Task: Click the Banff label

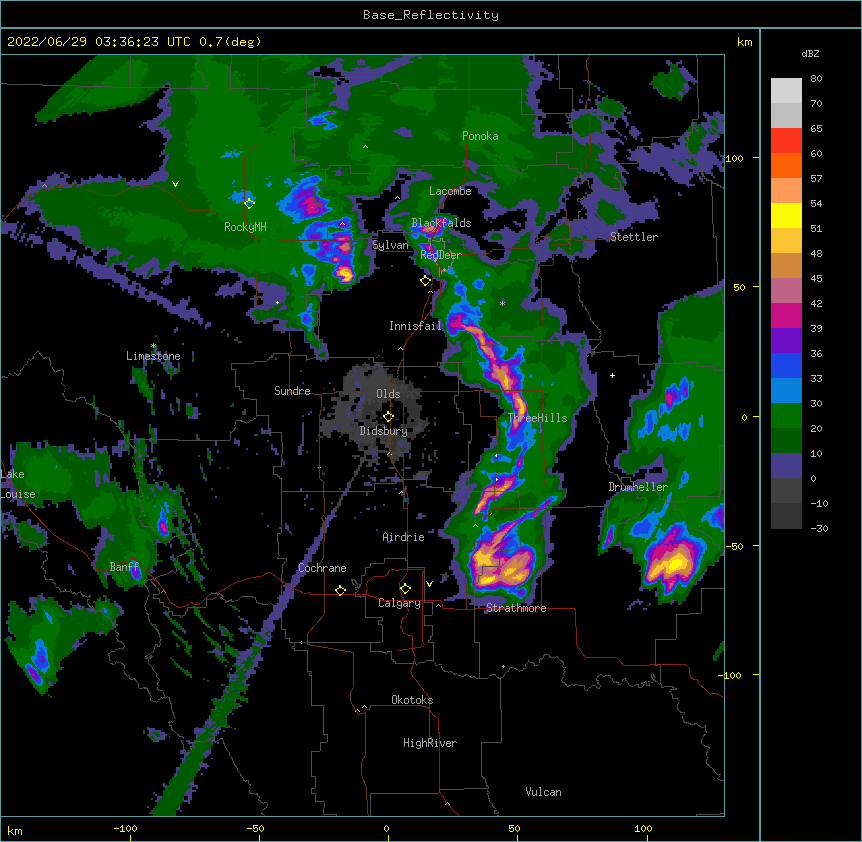Action: click(125, 567)
